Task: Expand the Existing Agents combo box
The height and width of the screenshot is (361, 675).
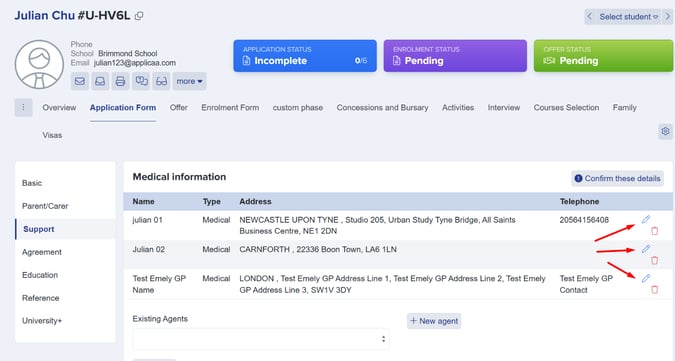Action: pos(261,339)
